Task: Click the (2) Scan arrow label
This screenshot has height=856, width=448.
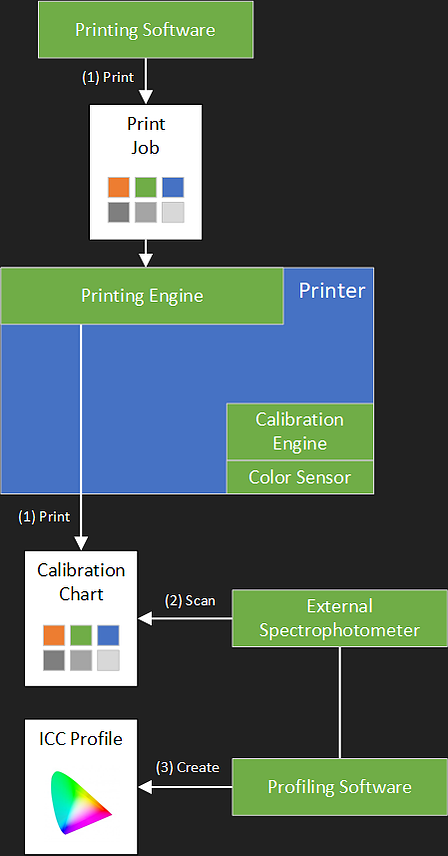Action: click(x=190, y=601)
